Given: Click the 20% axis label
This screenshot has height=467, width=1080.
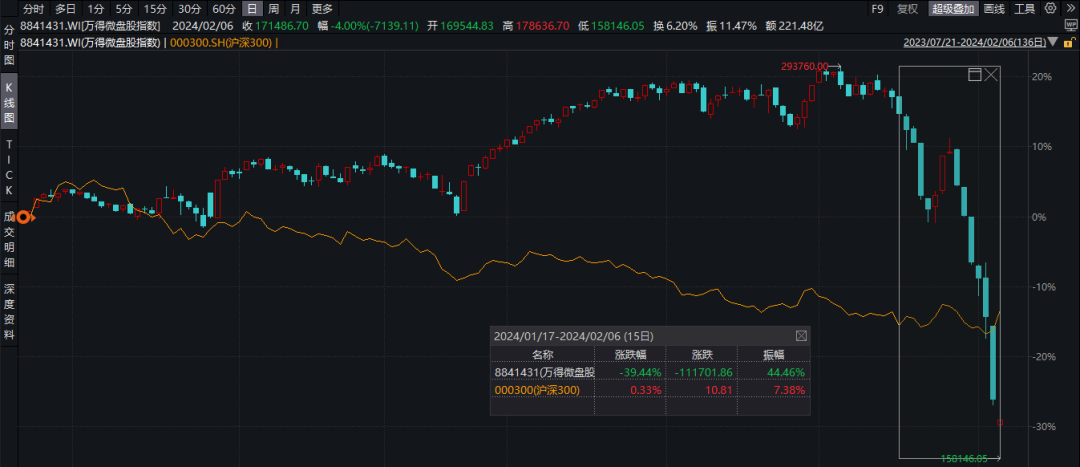Looking at the screenshot, I should tap(1043, 76).
